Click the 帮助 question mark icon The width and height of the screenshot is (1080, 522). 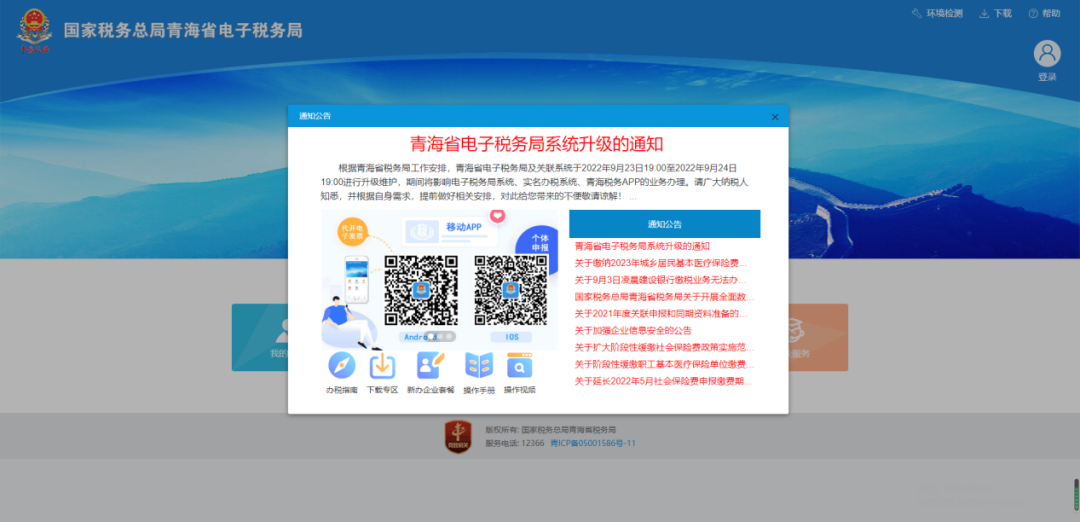(1033, 14)
